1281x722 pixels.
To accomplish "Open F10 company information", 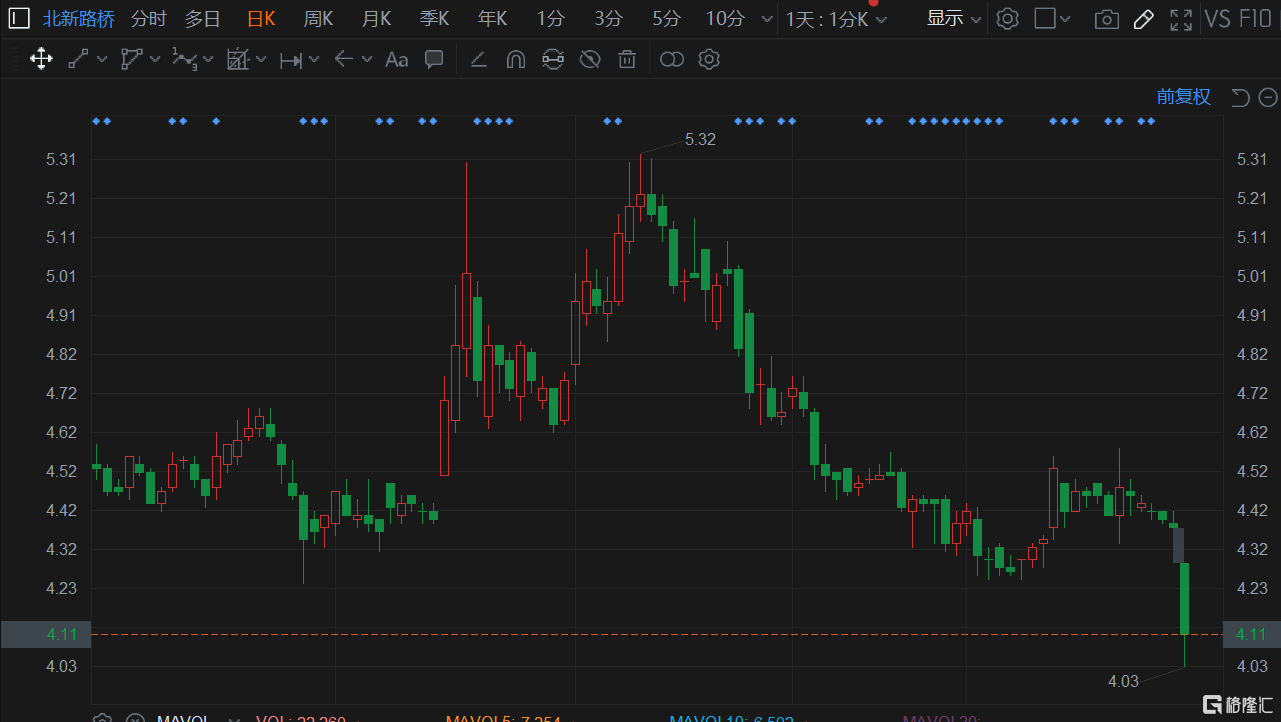I will [x=1256, y=18].
